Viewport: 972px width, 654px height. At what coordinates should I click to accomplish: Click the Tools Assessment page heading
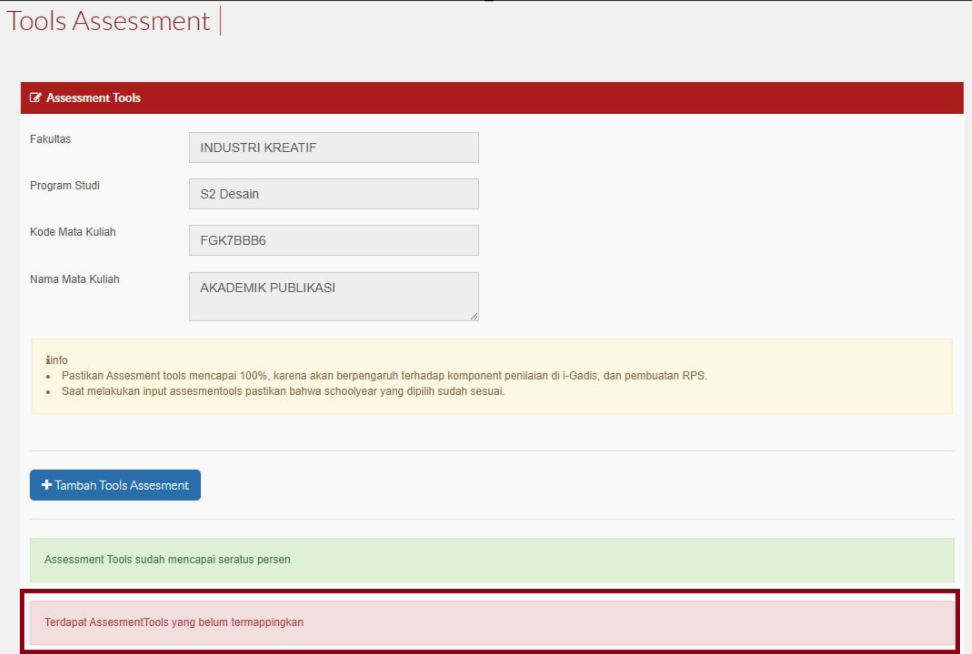(x=109, y=21)
